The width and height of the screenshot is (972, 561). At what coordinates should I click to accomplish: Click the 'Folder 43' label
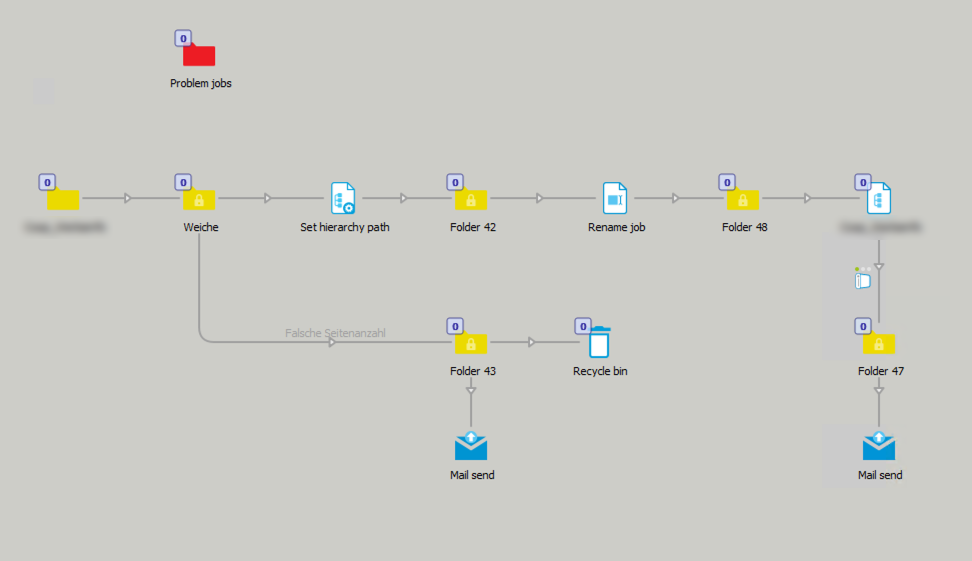coord(473,371)
